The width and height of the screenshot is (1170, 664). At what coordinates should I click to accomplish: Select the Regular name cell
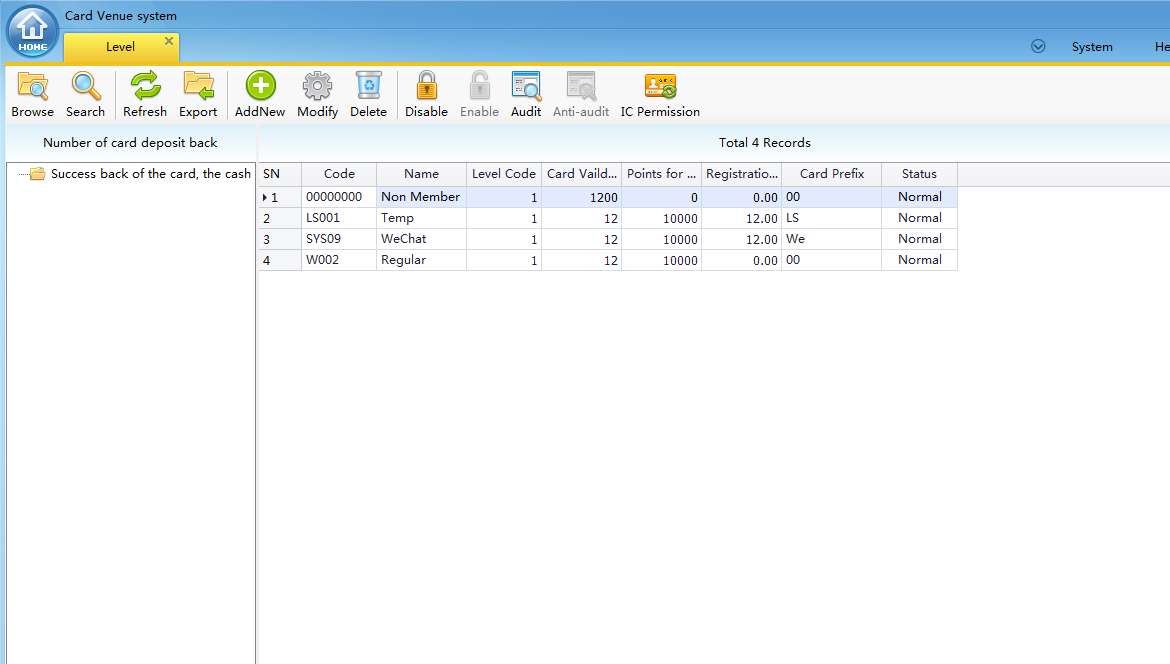(422, 260)
